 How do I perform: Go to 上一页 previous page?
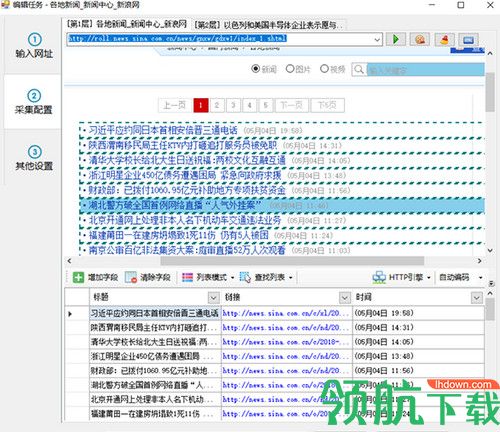click(175, 105)
